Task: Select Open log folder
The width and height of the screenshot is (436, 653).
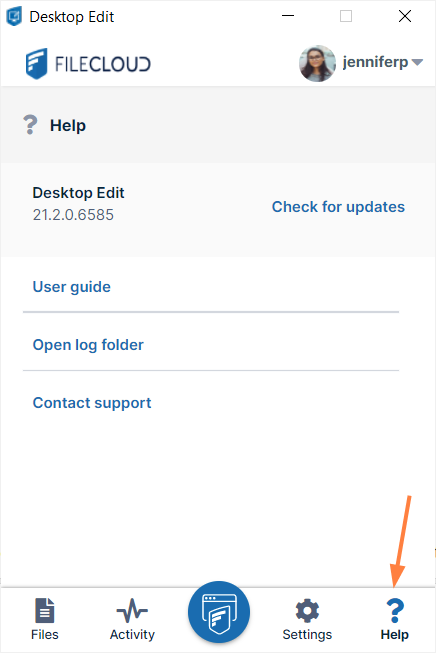Action: click(x=88, y=345)
